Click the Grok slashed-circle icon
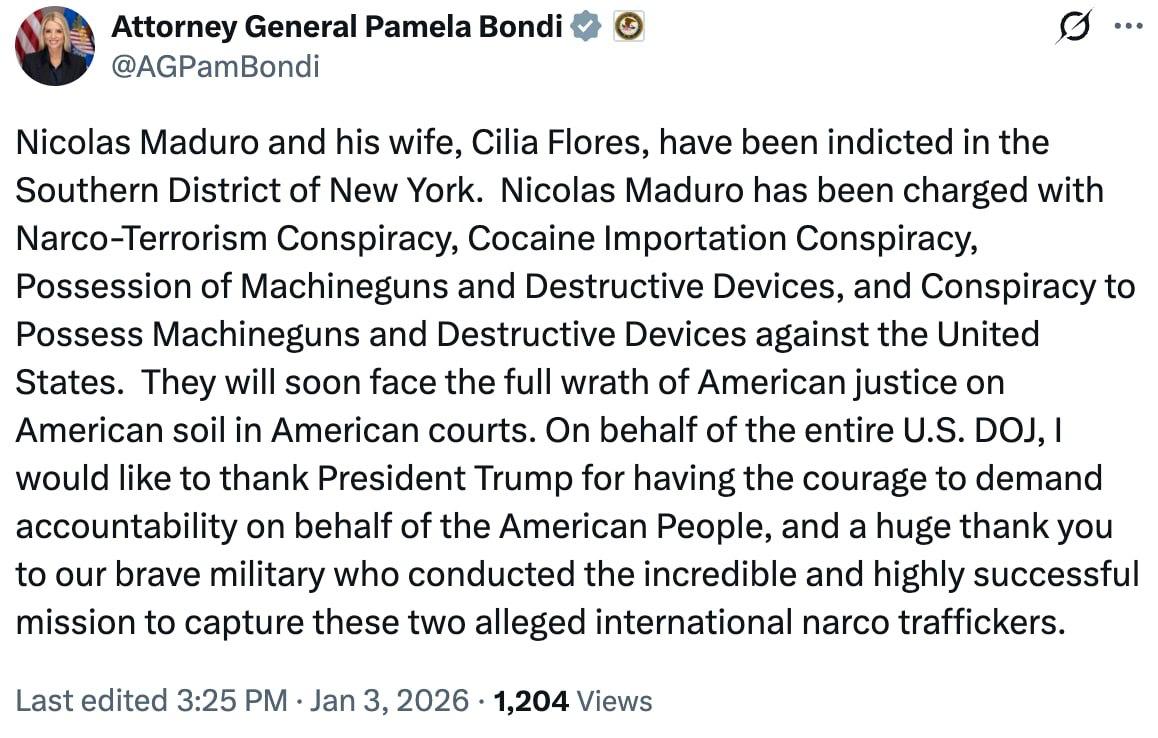 coord(1071,29)
